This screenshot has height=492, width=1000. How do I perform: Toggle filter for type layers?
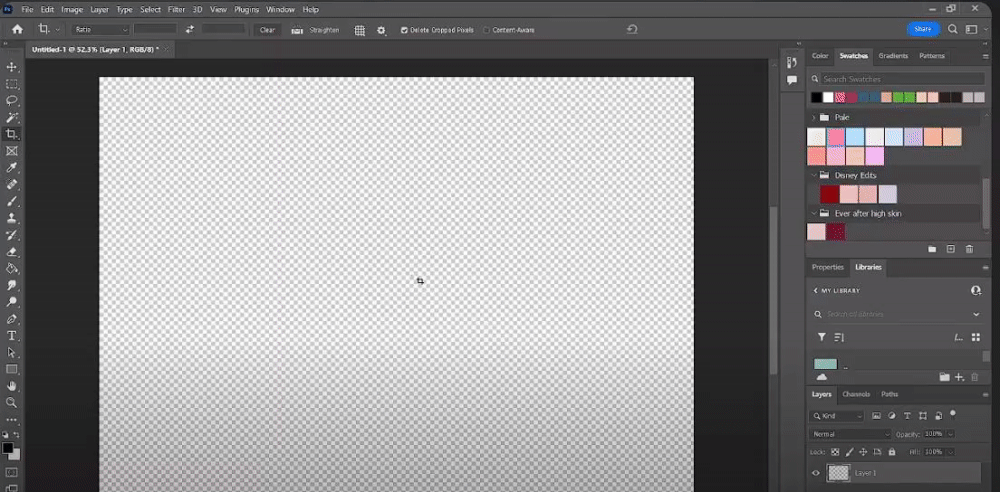point(907,416)
